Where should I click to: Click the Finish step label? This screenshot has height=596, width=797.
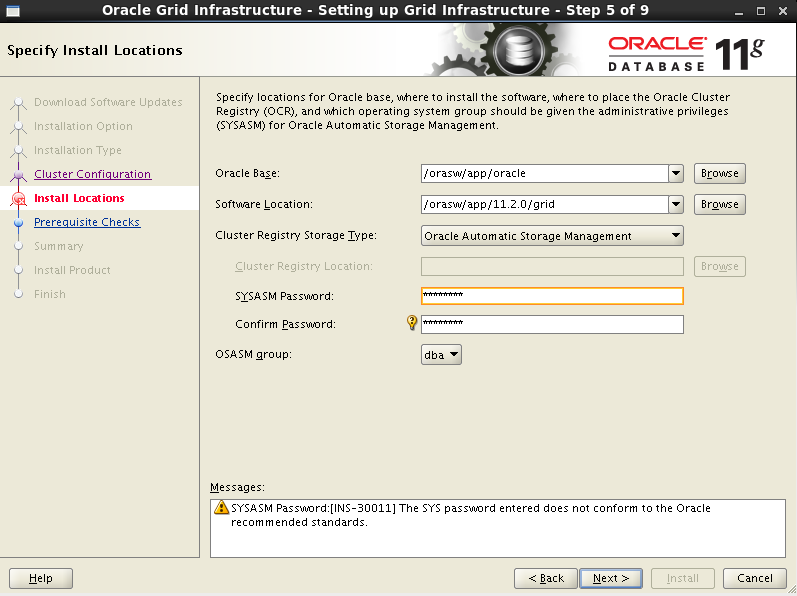pos(50,294)
